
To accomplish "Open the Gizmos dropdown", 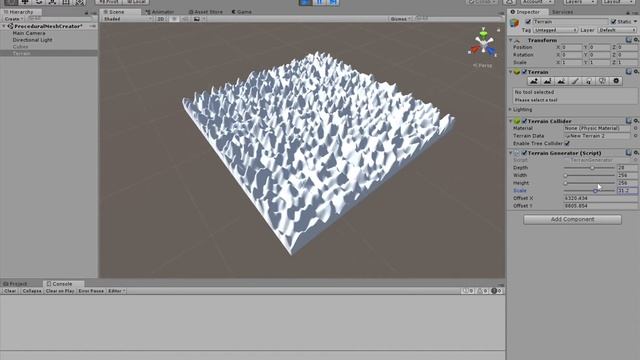I will pos(400,19).
